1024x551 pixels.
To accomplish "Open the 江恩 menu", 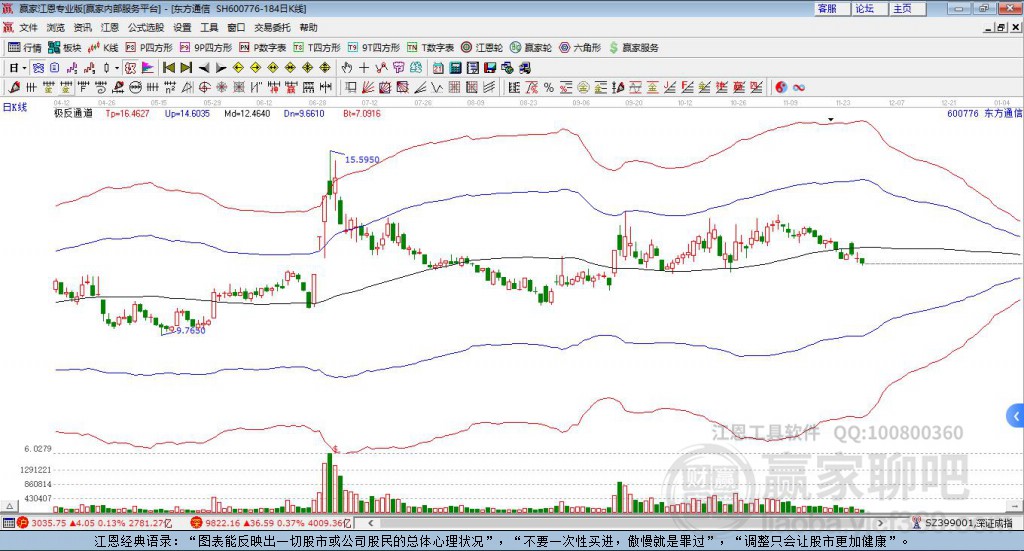I will (x=109, y=28).
